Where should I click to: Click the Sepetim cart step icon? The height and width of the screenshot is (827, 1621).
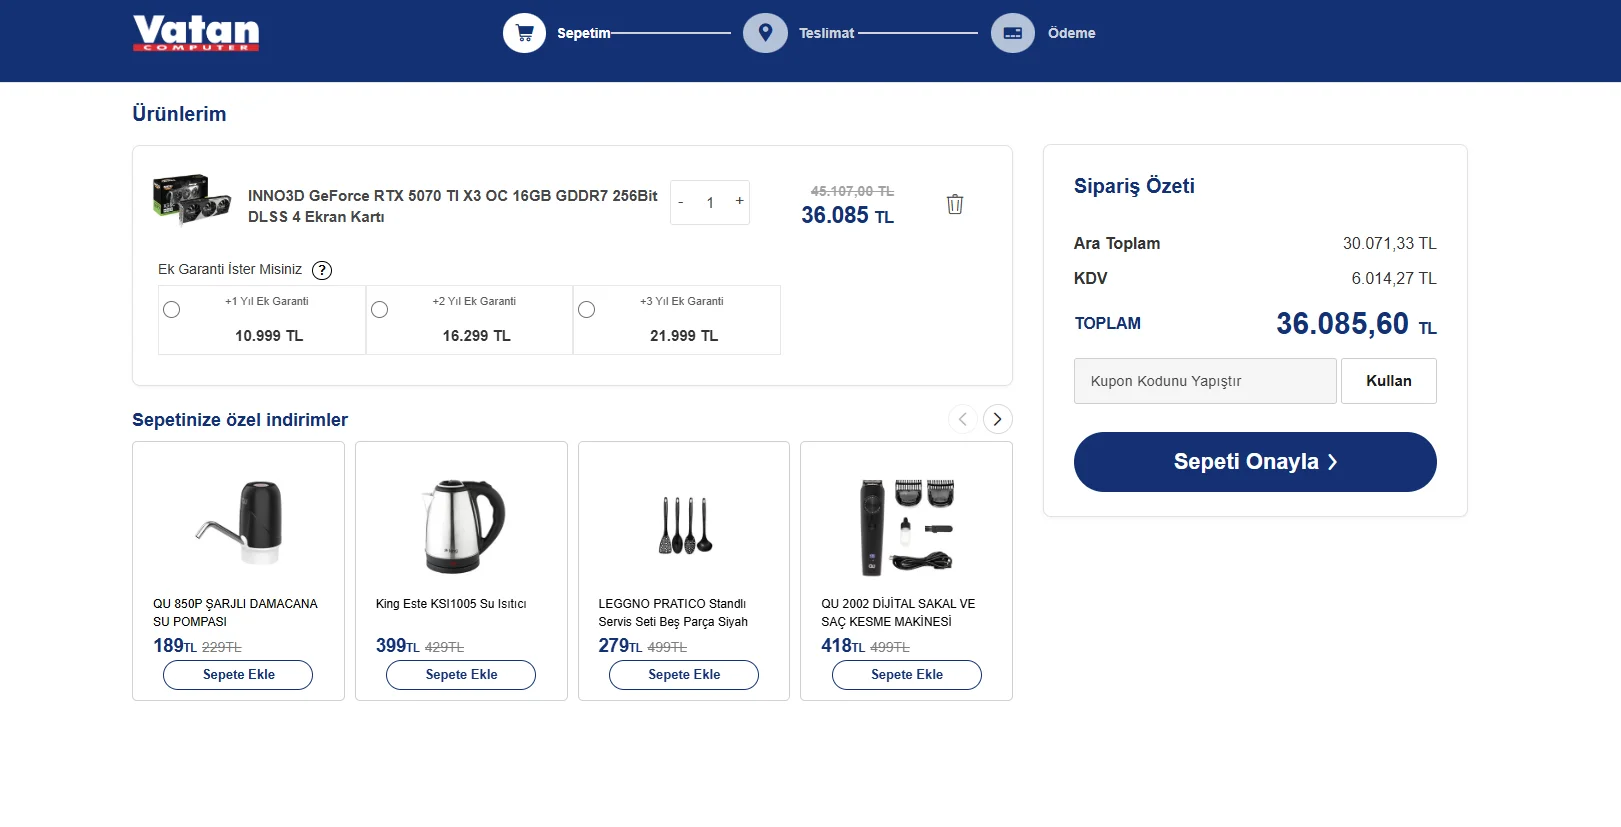[524, 33]
